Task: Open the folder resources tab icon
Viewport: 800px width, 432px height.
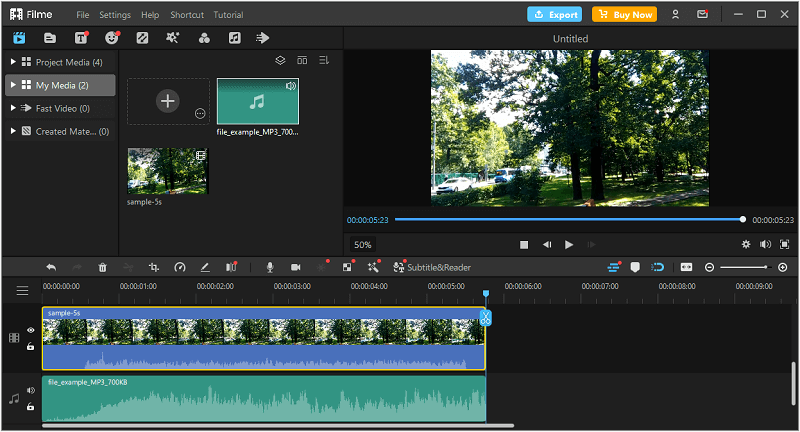Action: [x=49, y=38]
